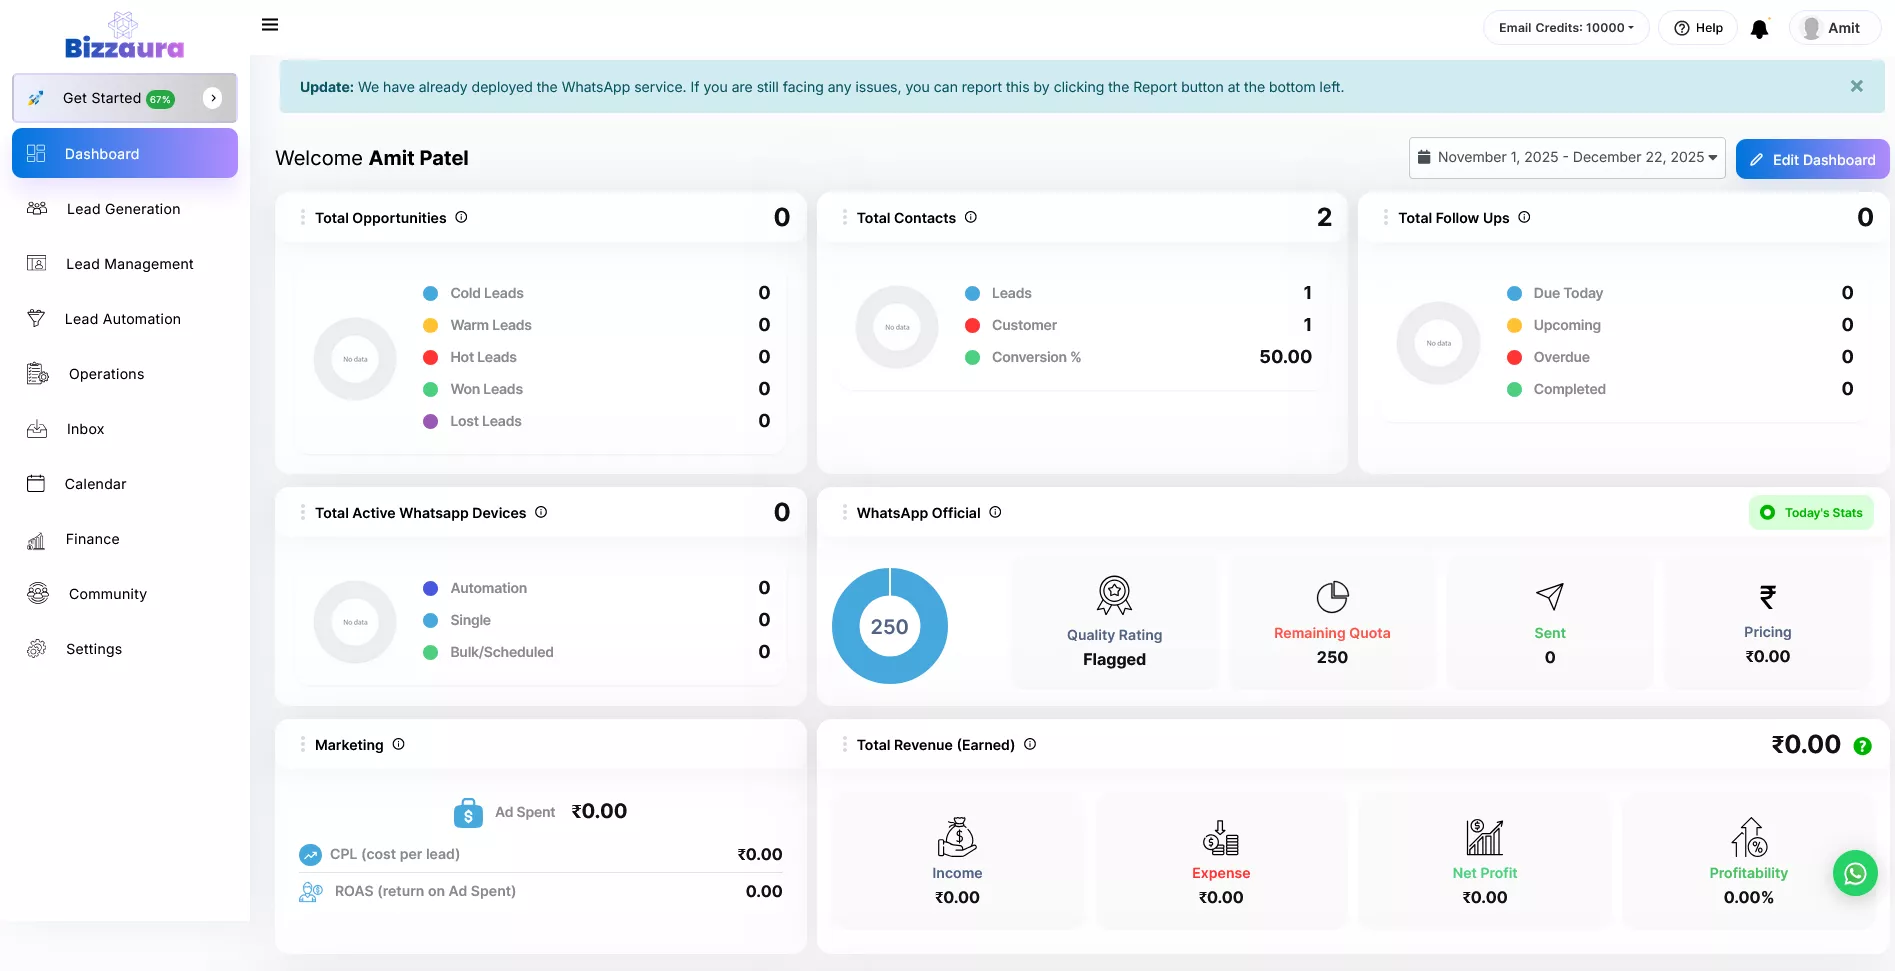Open Lead Generation in sidebar
The height and width of the screenshot is (971, 1895).
(123, 209)
